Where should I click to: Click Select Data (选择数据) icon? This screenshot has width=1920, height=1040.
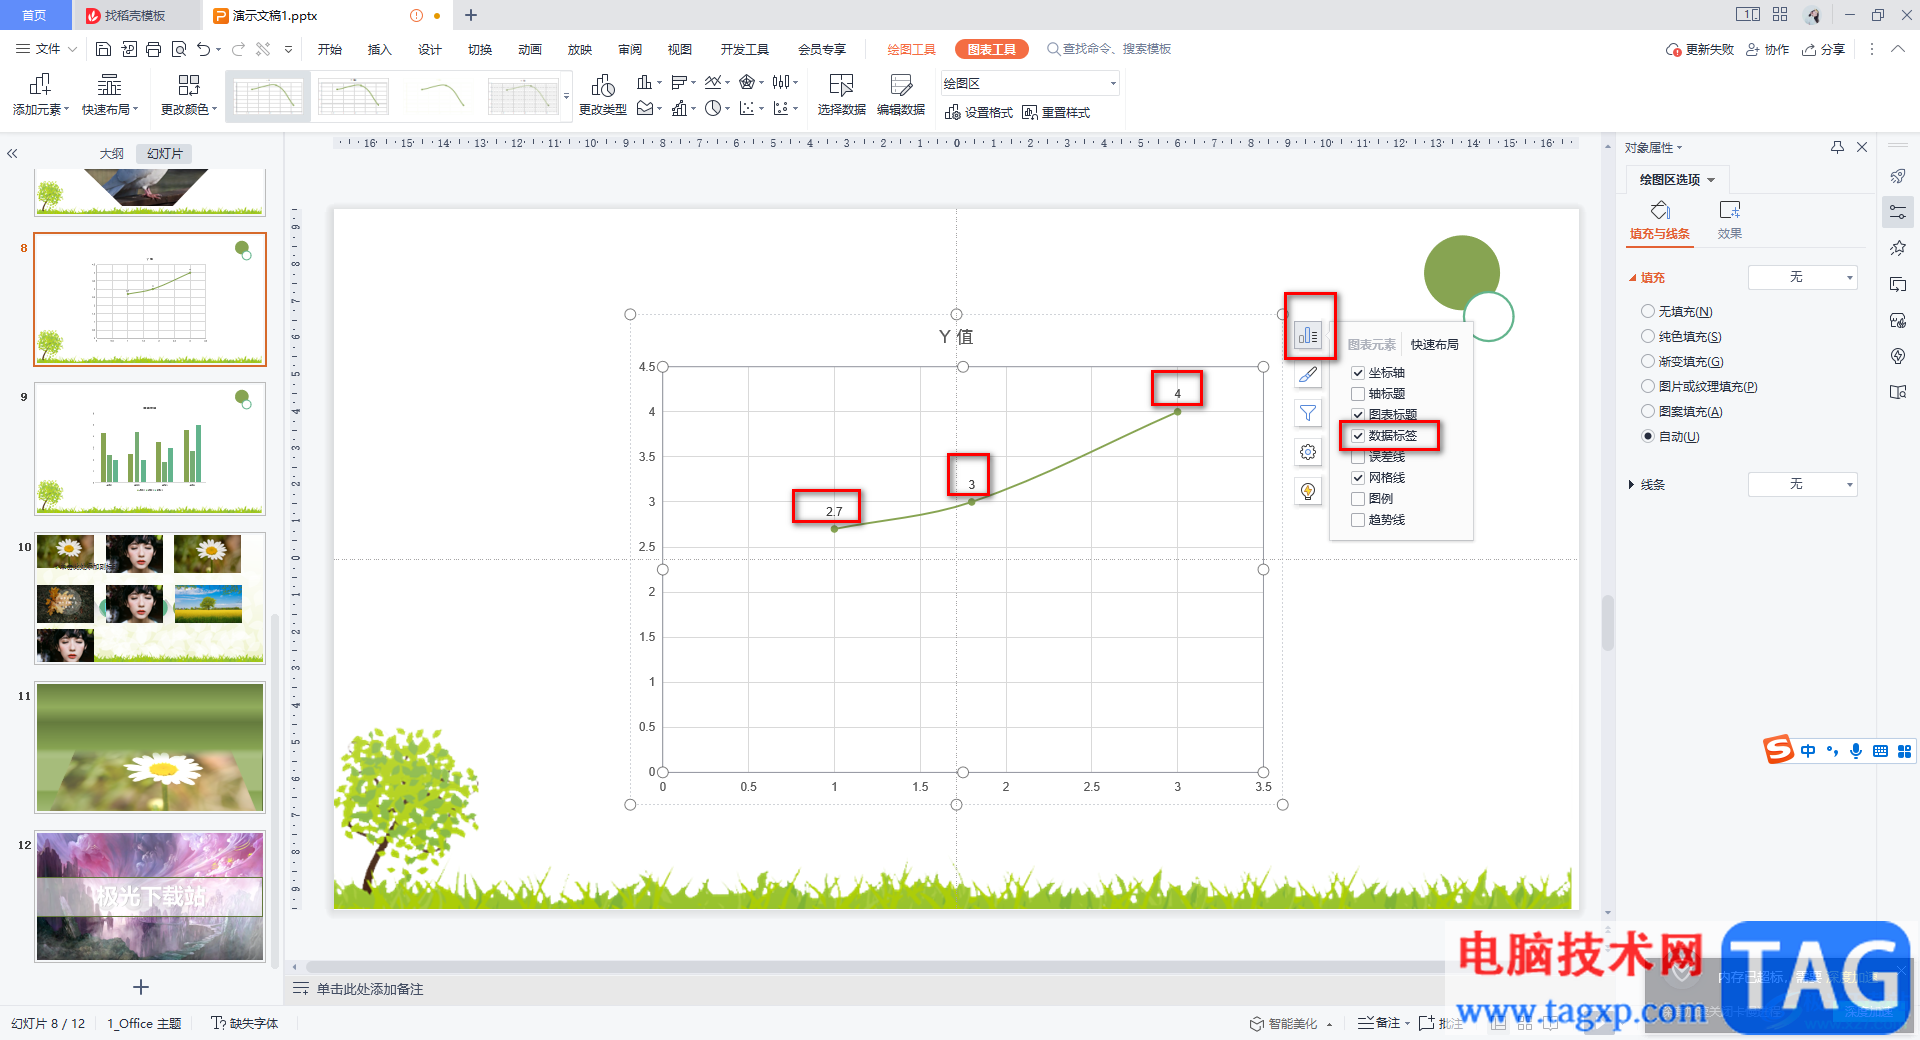[841, 95]
